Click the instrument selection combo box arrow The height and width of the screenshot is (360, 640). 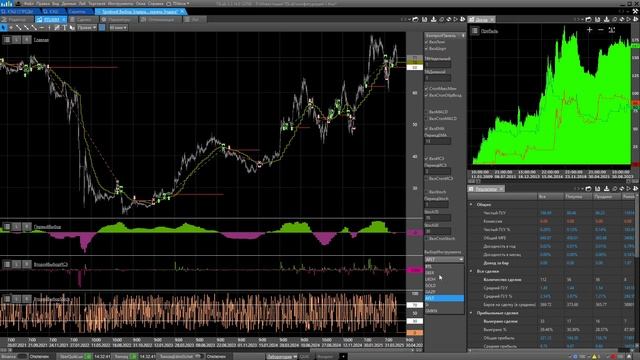(461, 259)
